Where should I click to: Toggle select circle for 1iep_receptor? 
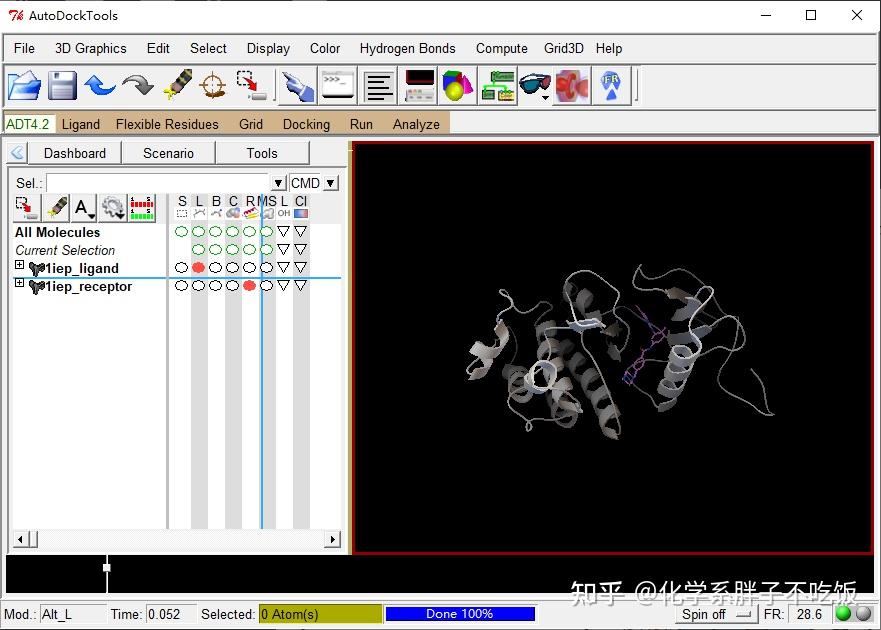click(181, 286)
